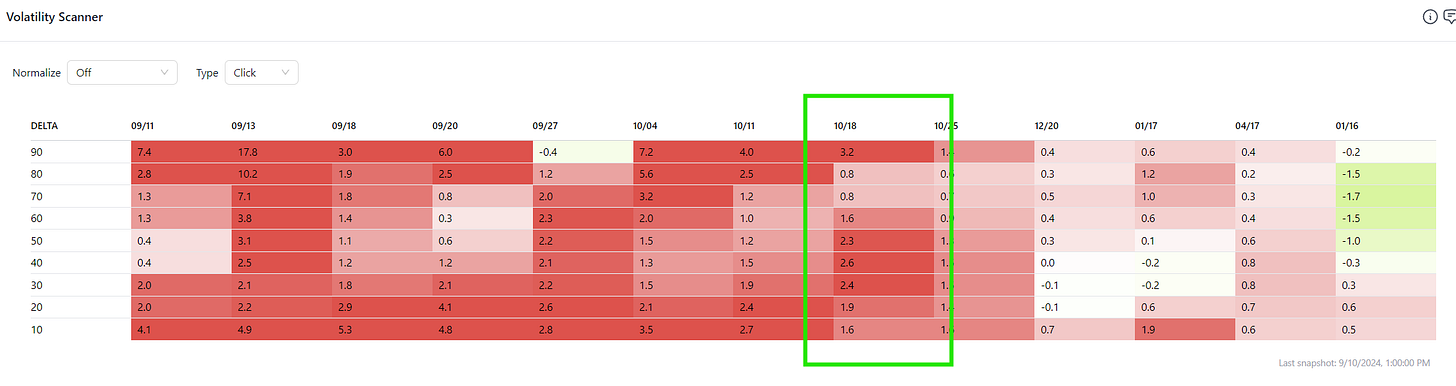Select the 04/17 expiry column header
This screenshot has height=386, width=1456.
[x=1248, y=126]
